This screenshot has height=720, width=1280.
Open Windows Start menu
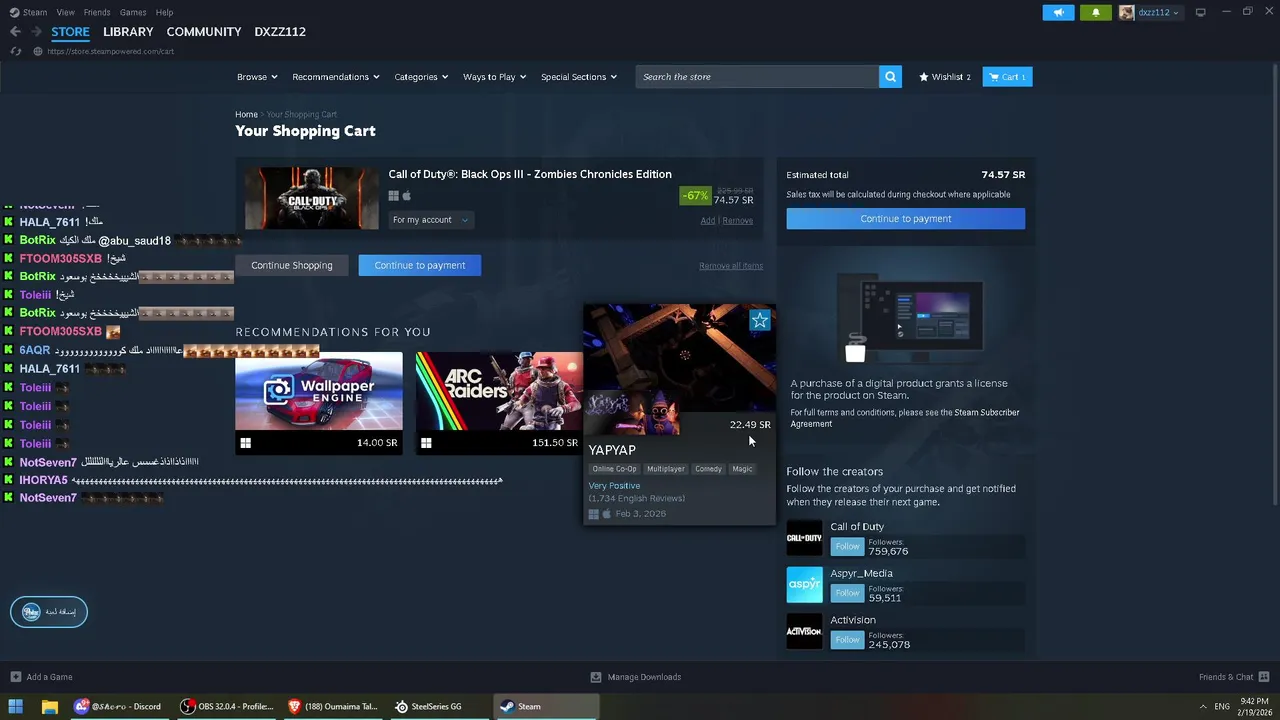[x=15, y=706]
